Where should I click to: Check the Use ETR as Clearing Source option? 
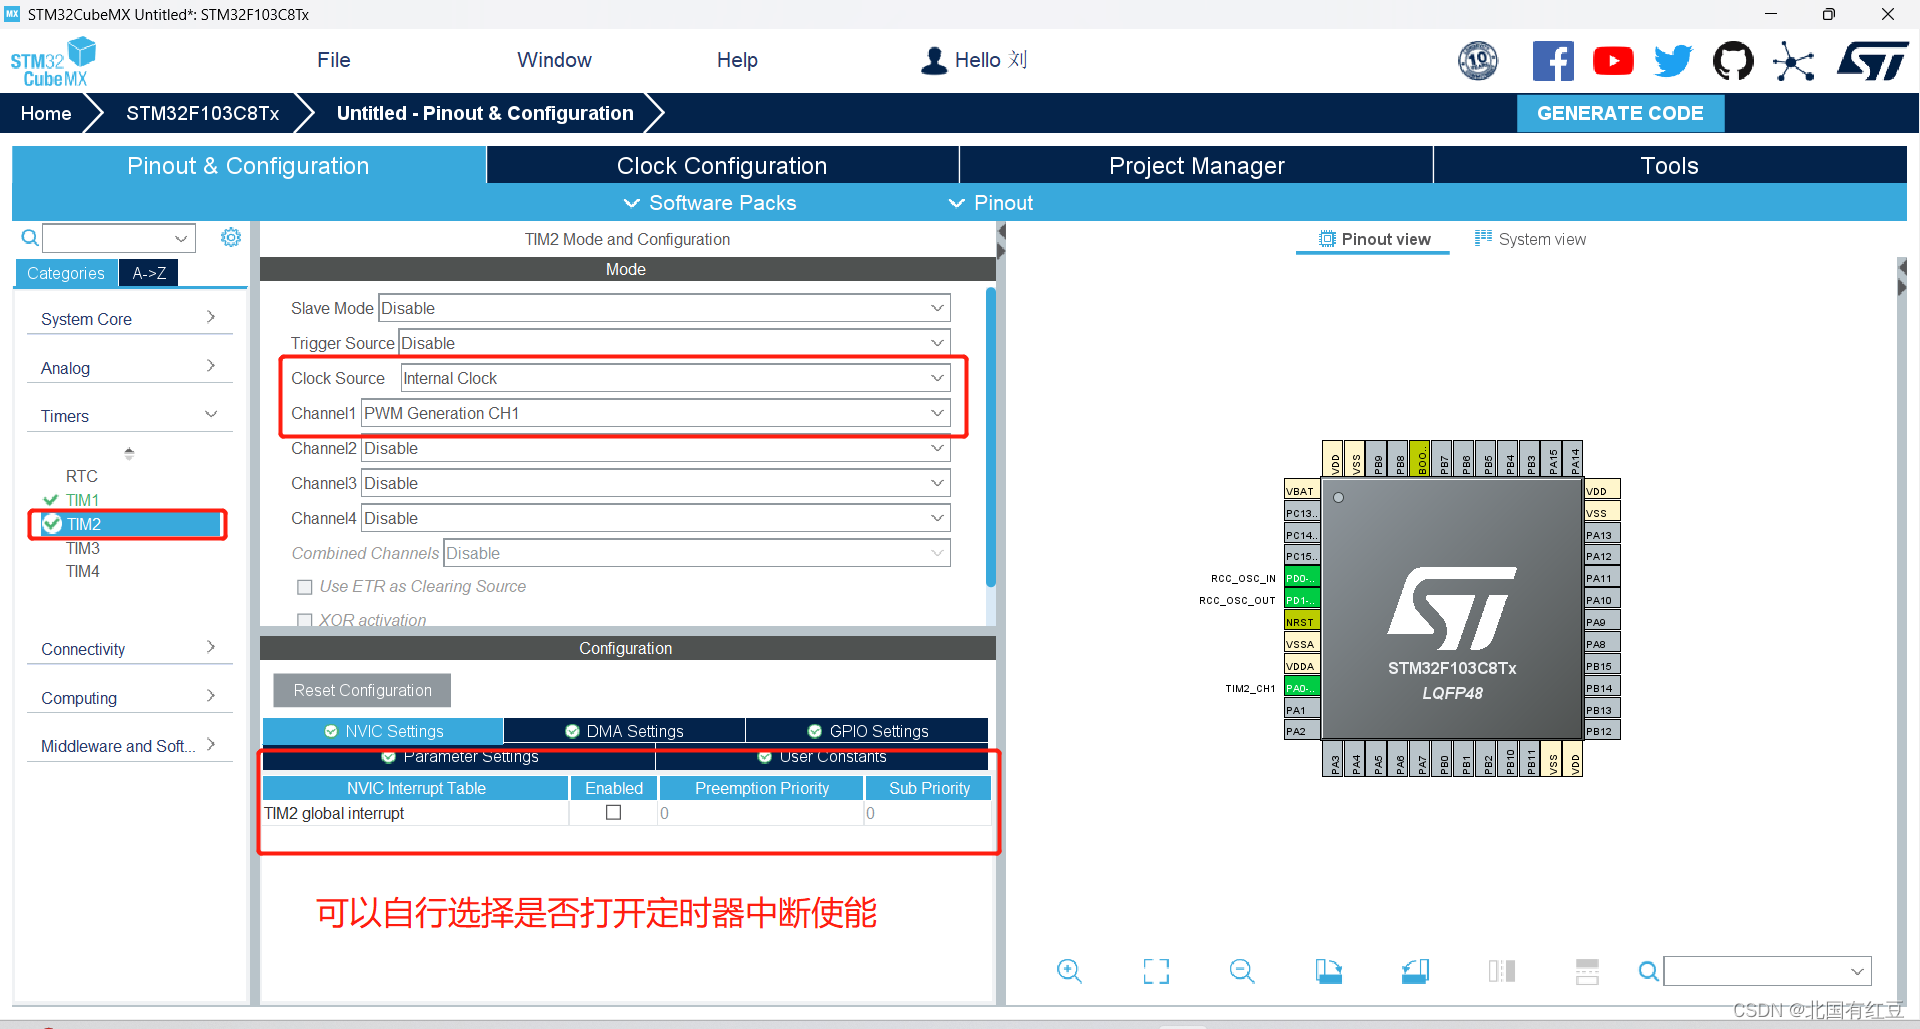click(305, 587)
